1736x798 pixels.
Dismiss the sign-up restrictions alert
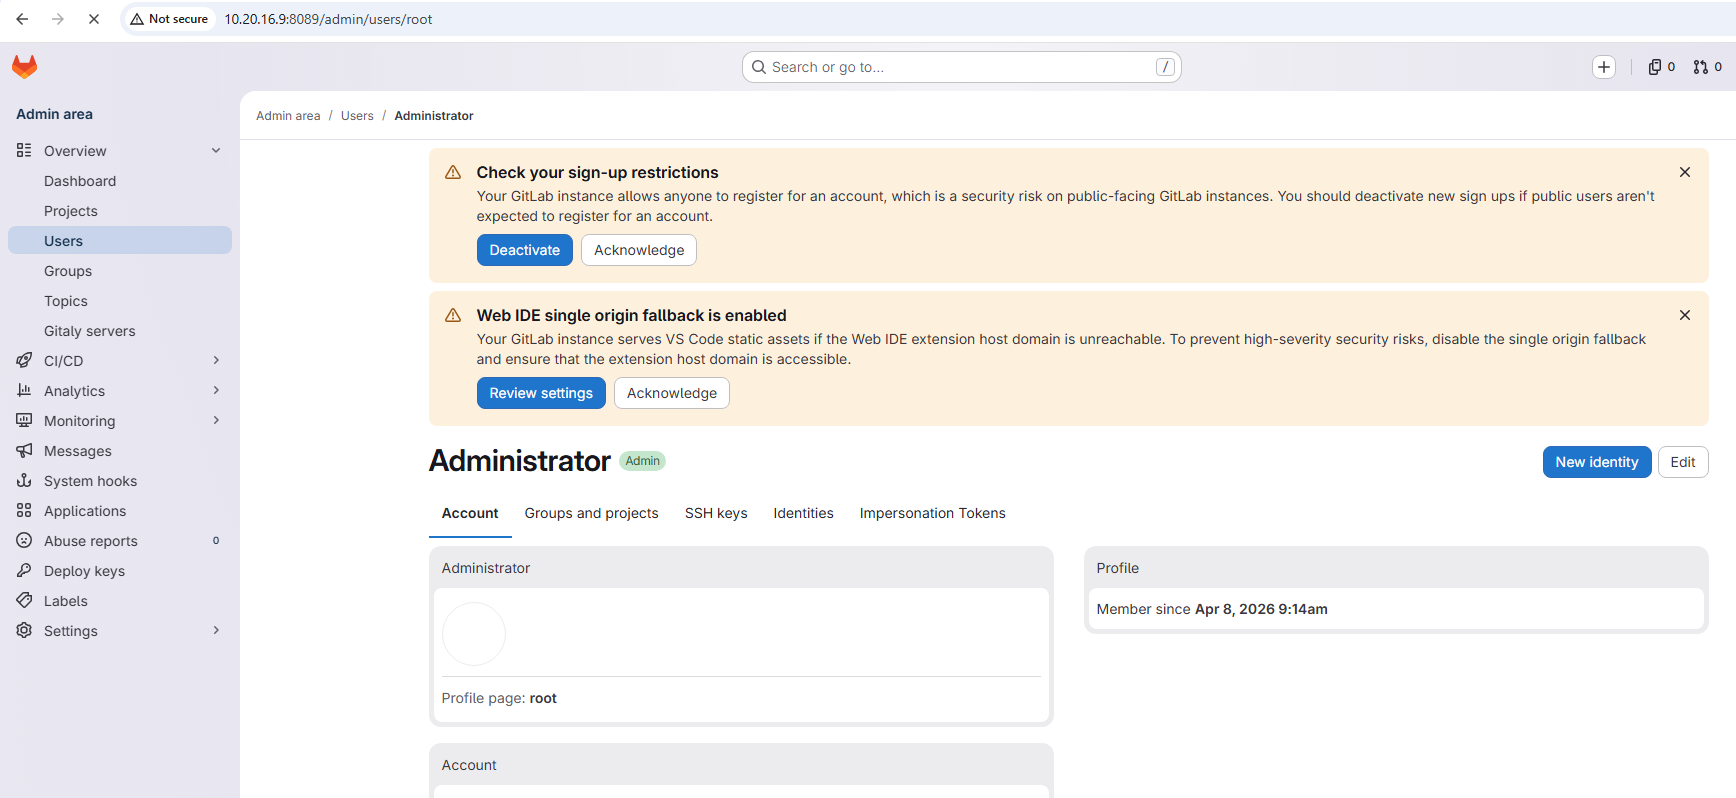click(x=1685, y=172)
